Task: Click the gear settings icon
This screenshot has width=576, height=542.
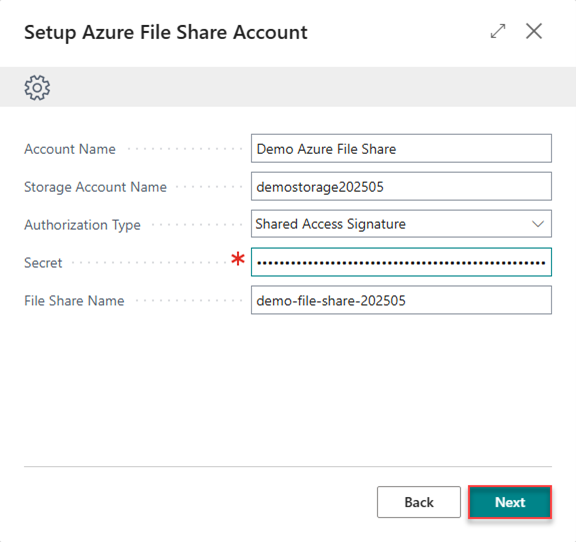Action: click(37, 87)
